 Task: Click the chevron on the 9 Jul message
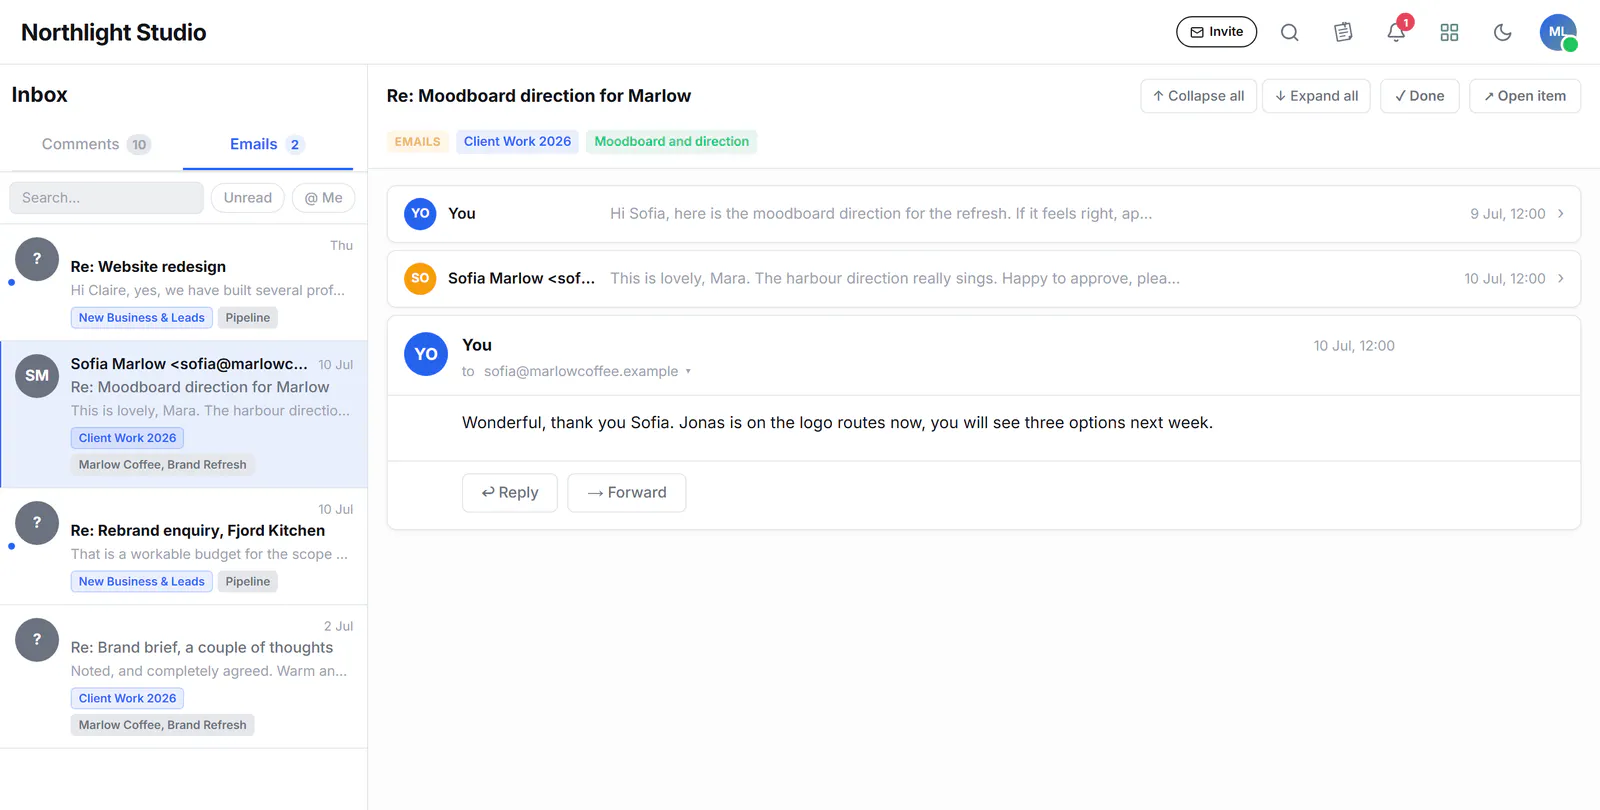click(x=1561, y=214)
